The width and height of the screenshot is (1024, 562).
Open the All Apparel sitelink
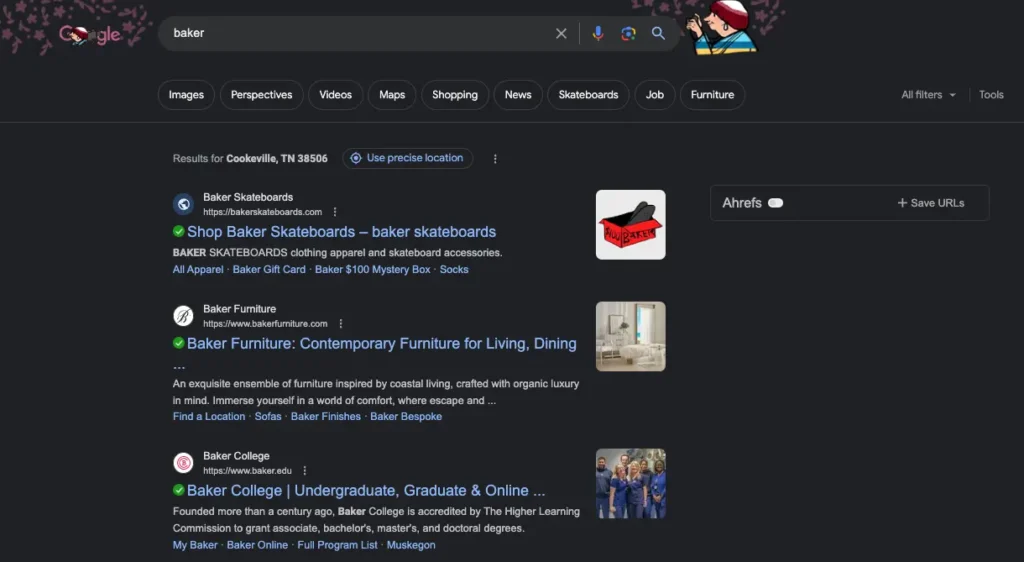[198, 270]
